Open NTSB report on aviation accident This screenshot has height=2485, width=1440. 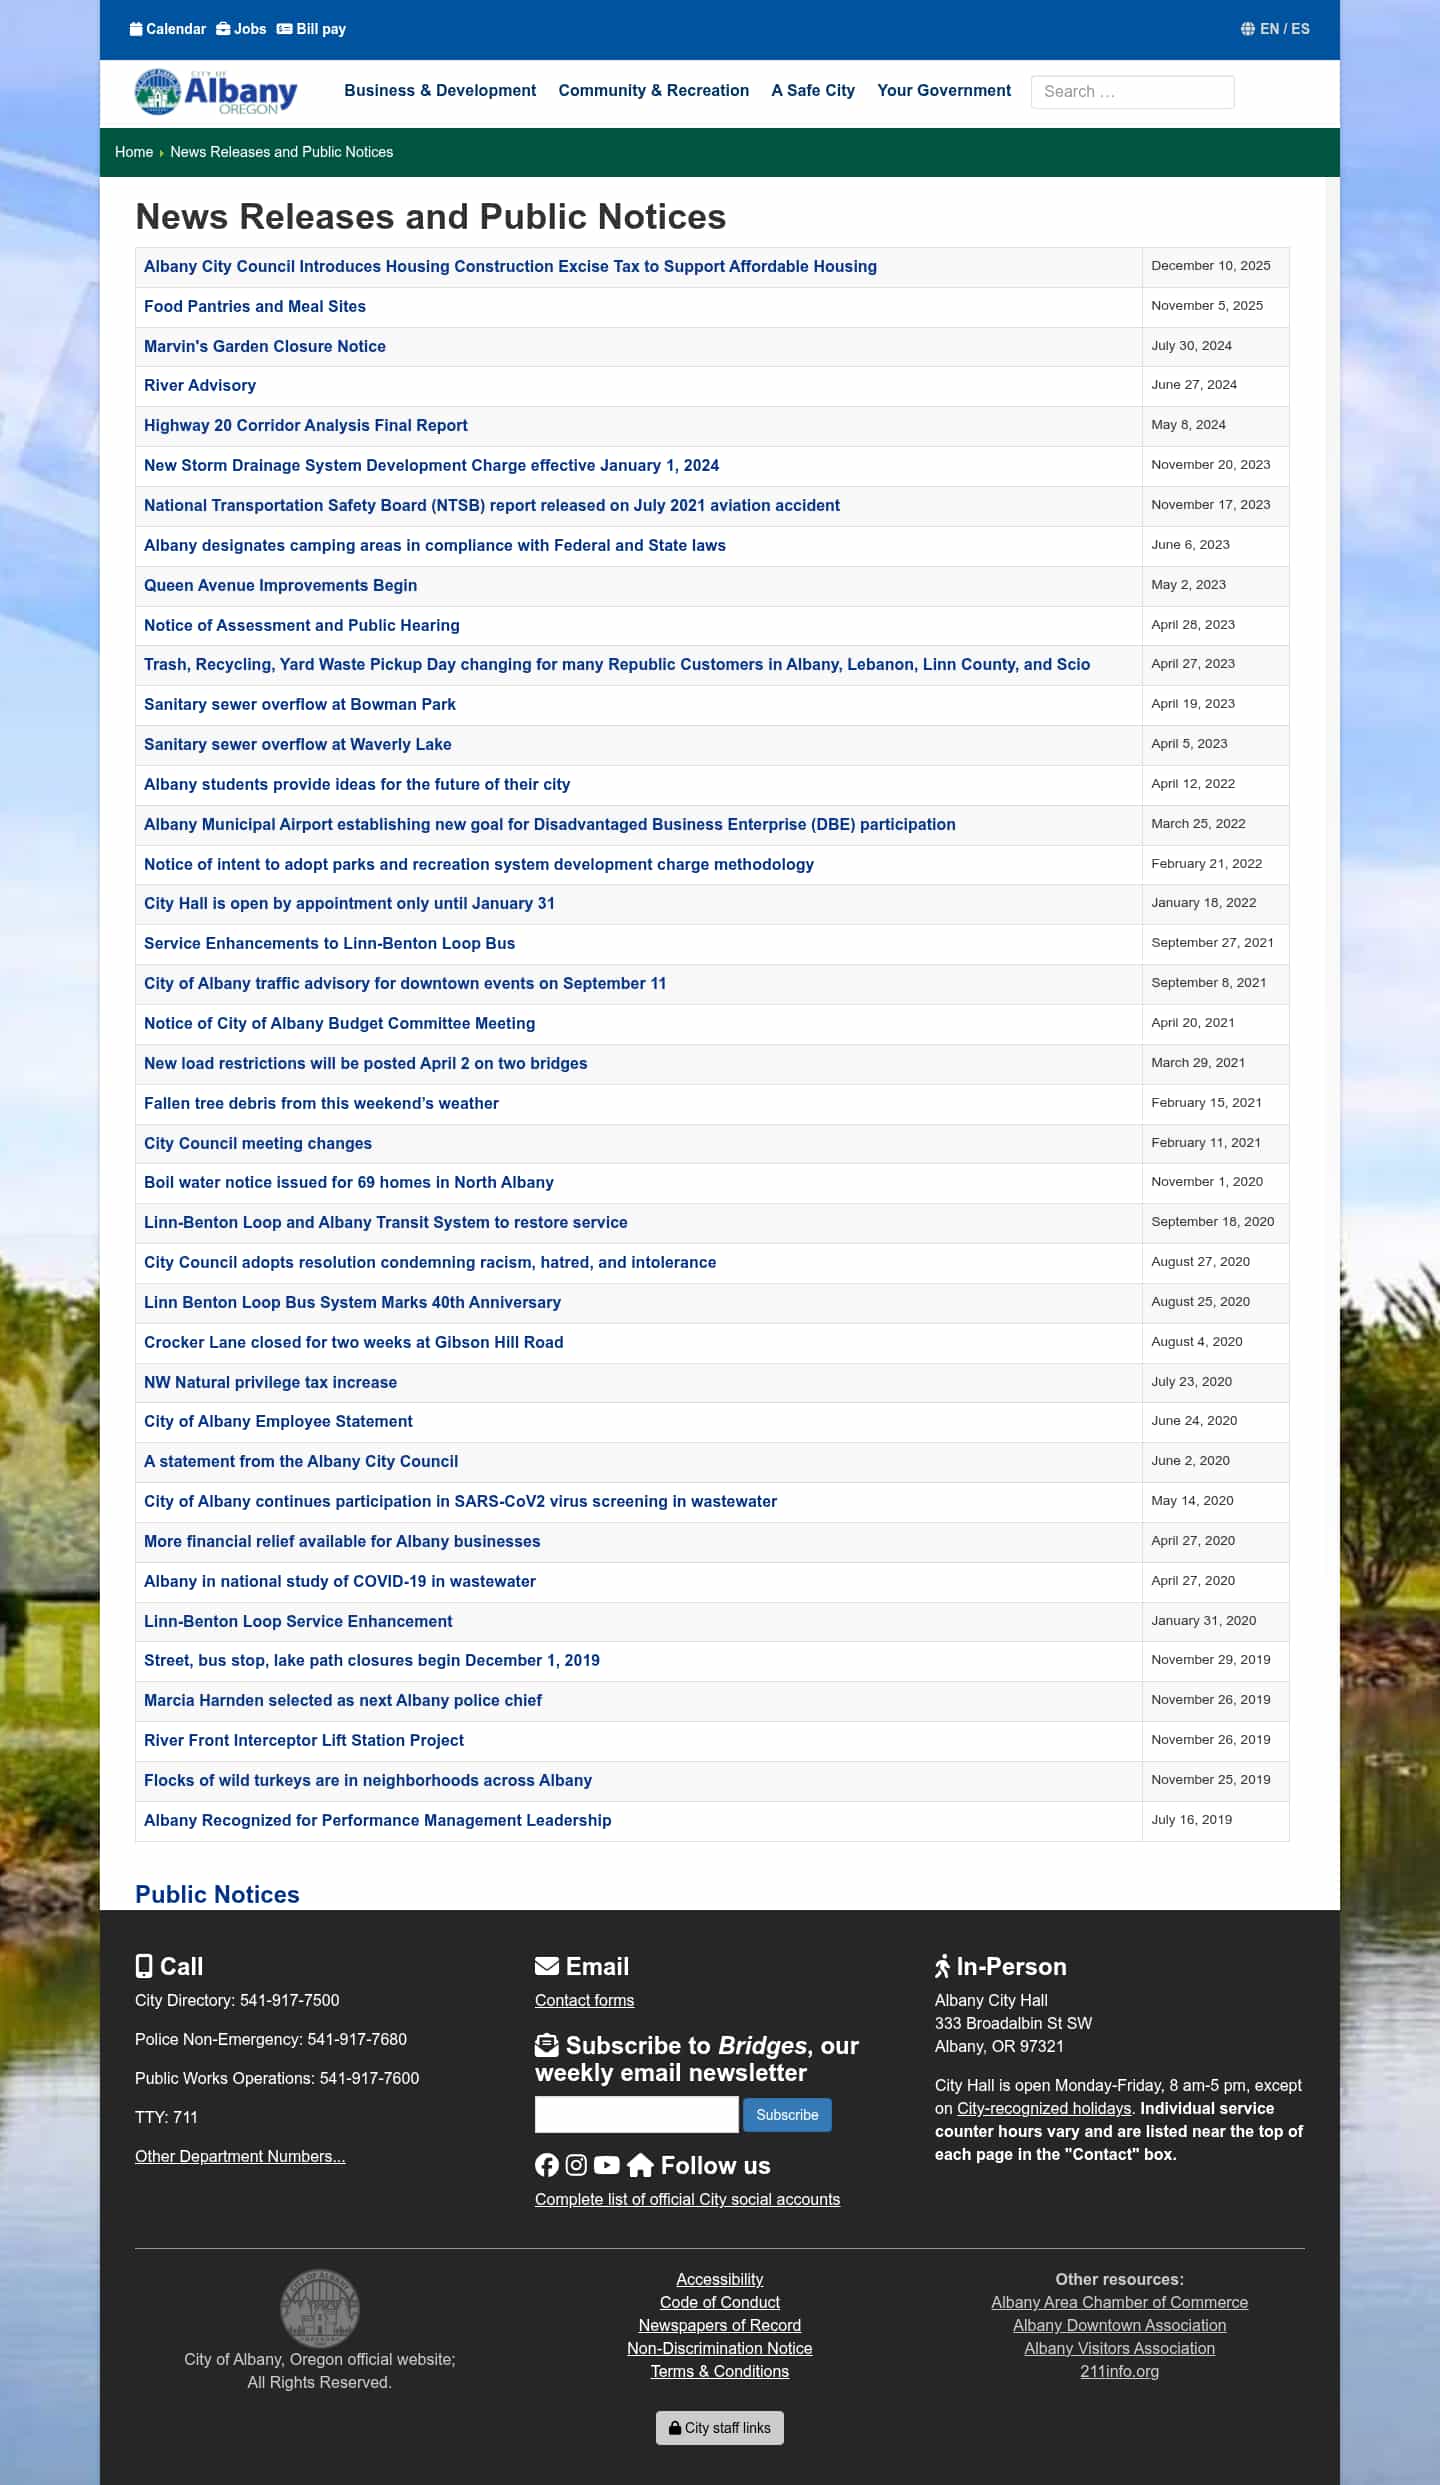pyautogui.click(x=492, y=505)
